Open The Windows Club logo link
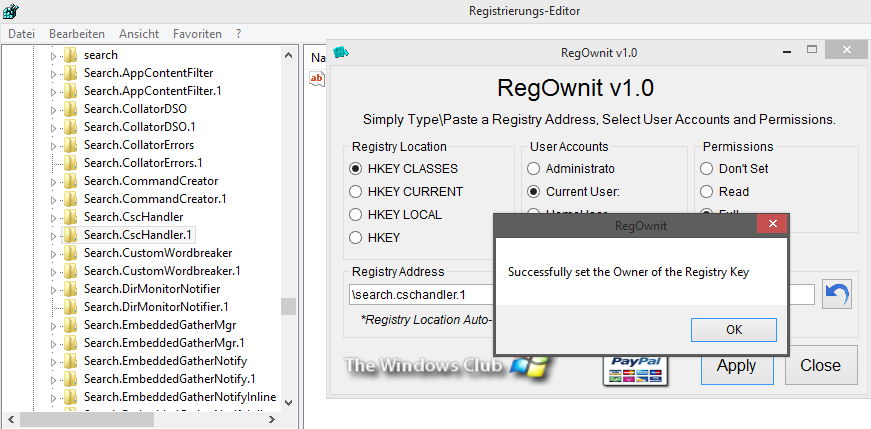Image resolution: width=871 pixels, height=429 pixels. point(447,366)
